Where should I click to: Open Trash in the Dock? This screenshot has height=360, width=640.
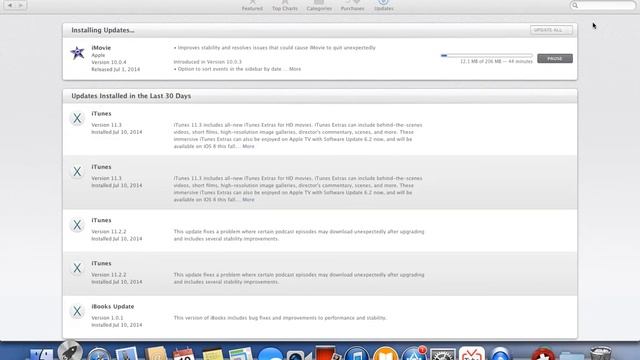coord(600,353)
